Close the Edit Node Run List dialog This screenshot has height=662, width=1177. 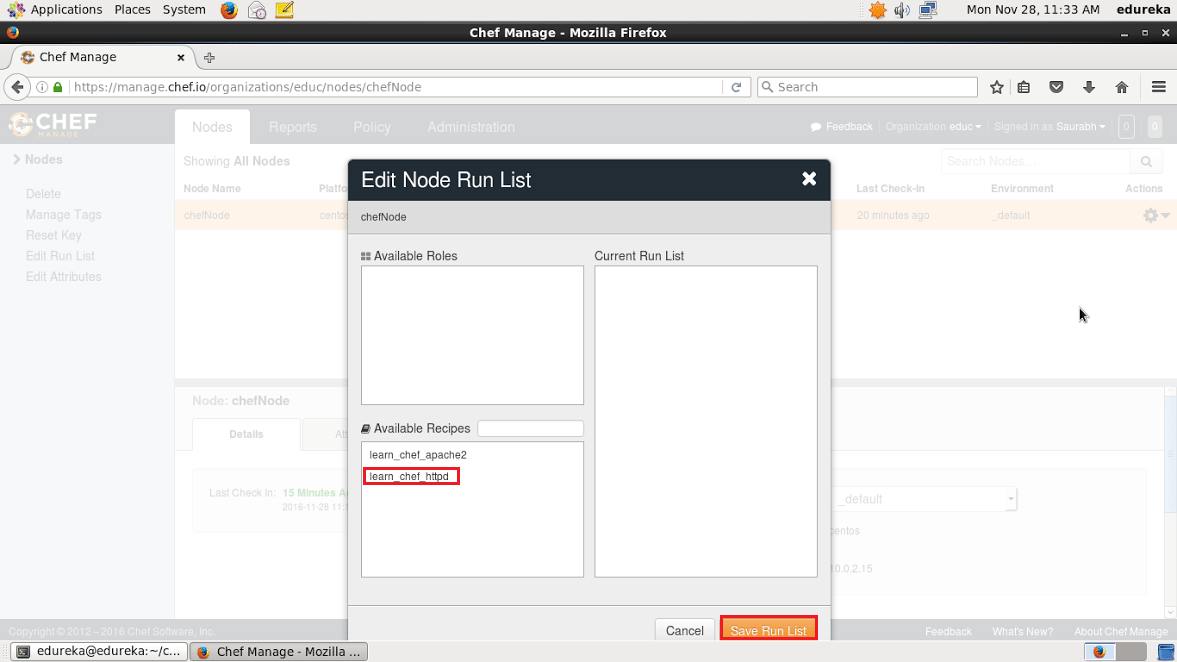click(x=808, y=179)
